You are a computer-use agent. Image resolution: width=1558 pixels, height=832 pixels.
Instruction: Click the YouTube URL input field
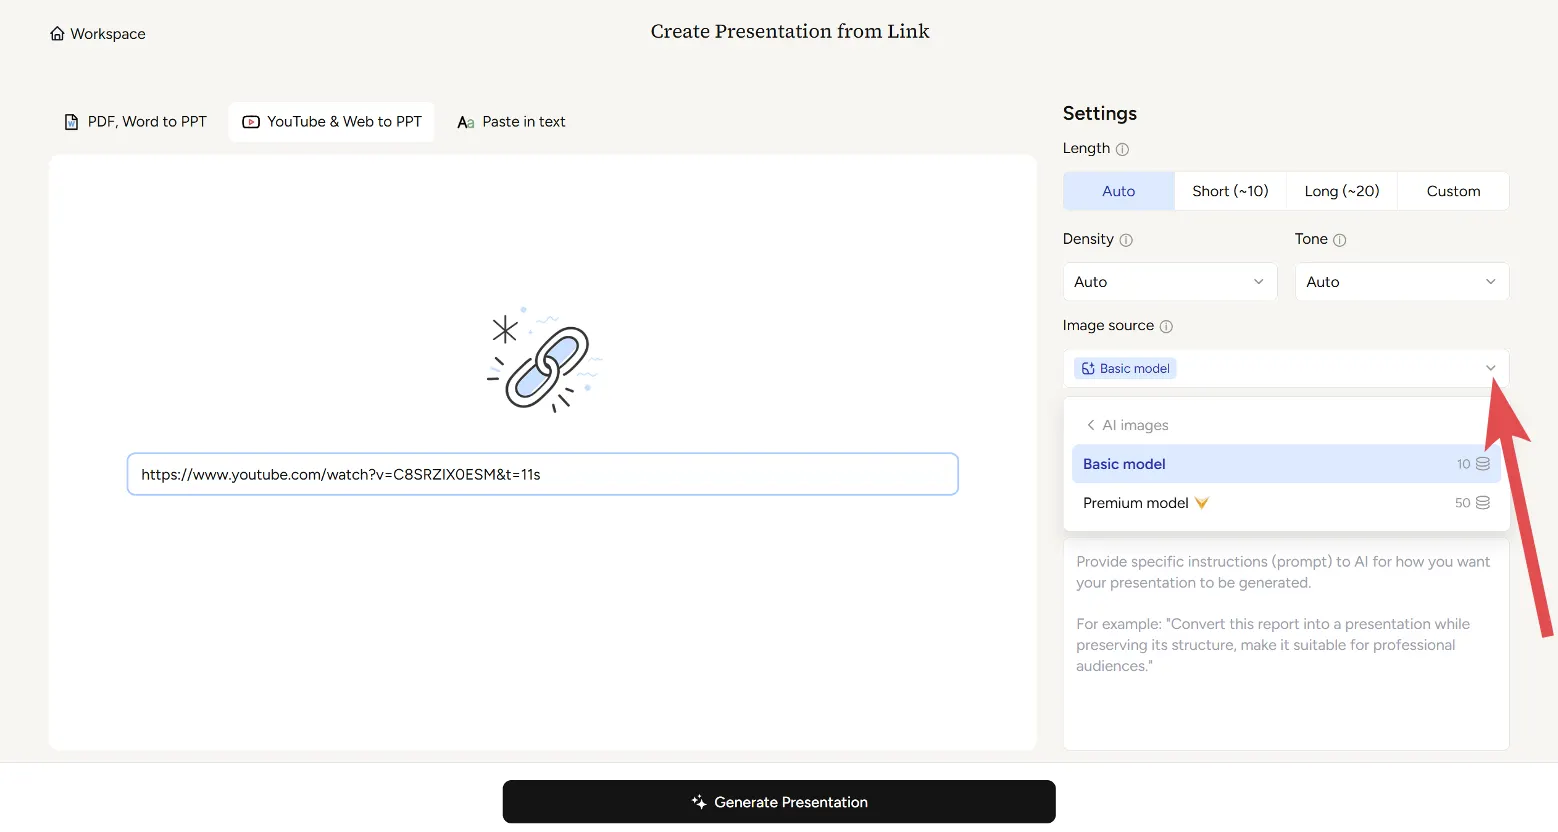click(x=542, y=474)
